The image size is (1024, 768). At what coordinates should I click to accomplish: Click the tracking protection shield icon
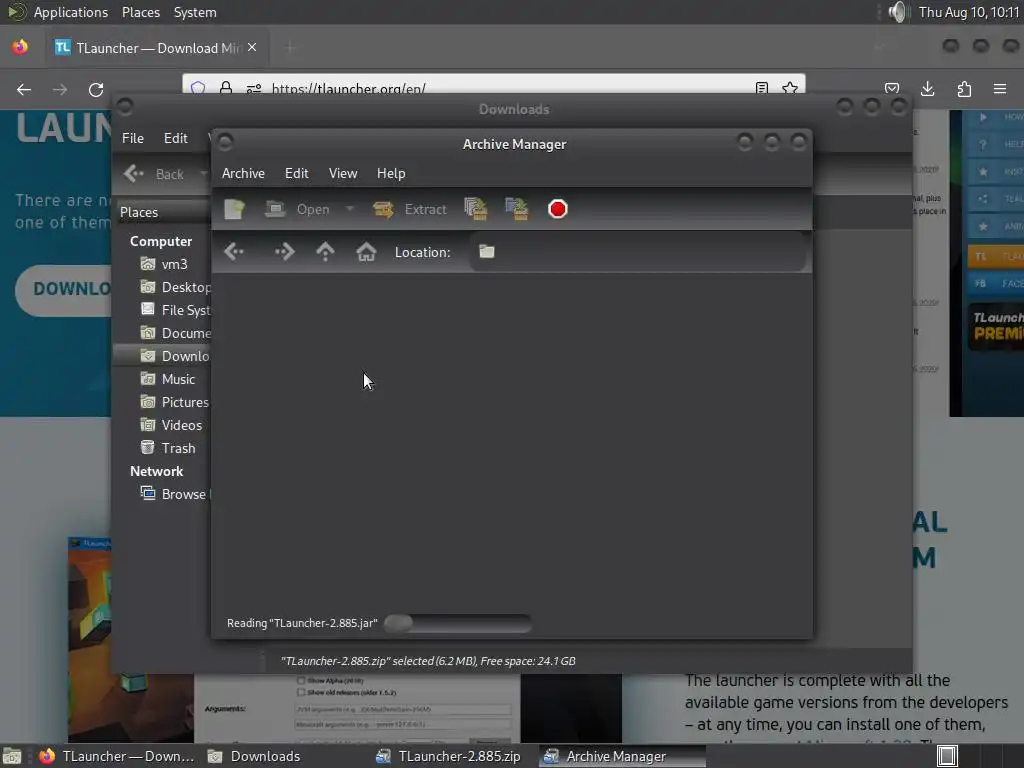(198, 88)
